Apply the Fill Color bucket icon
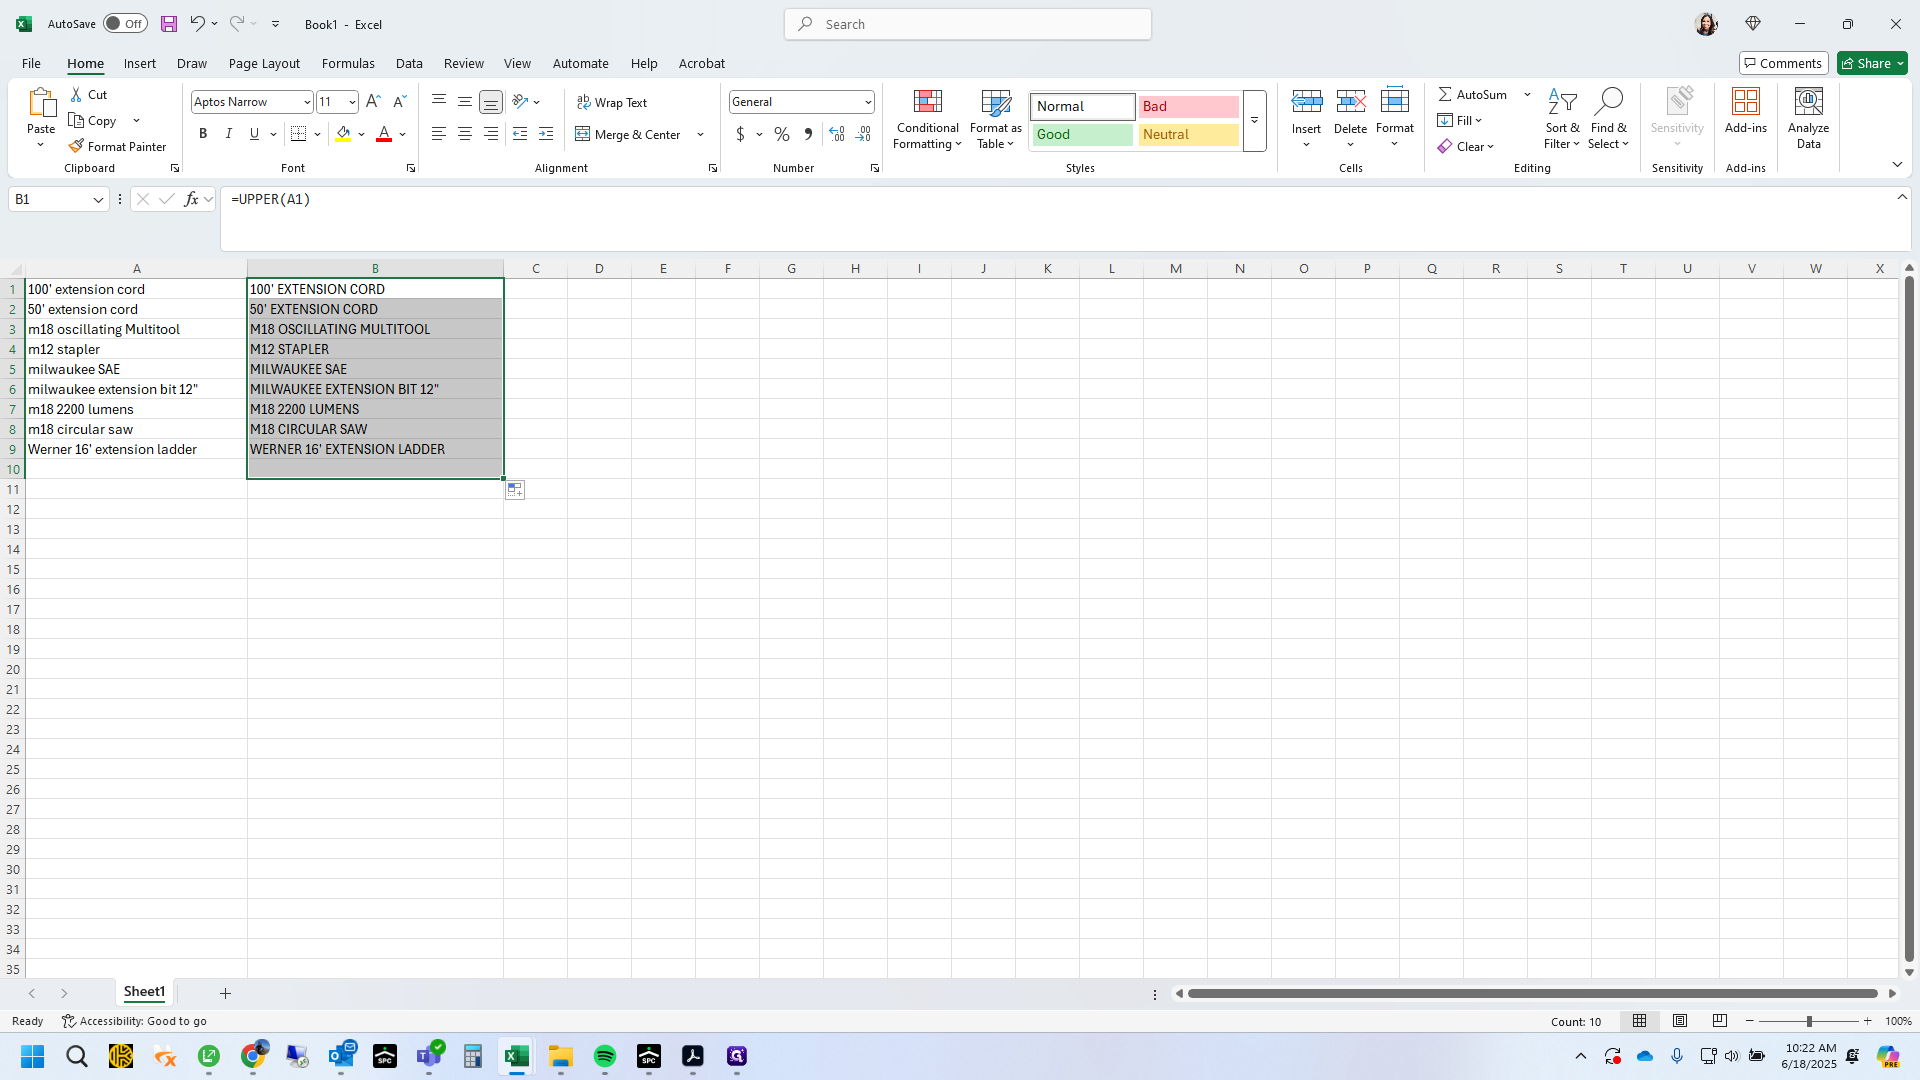 (x=343, y=134)
